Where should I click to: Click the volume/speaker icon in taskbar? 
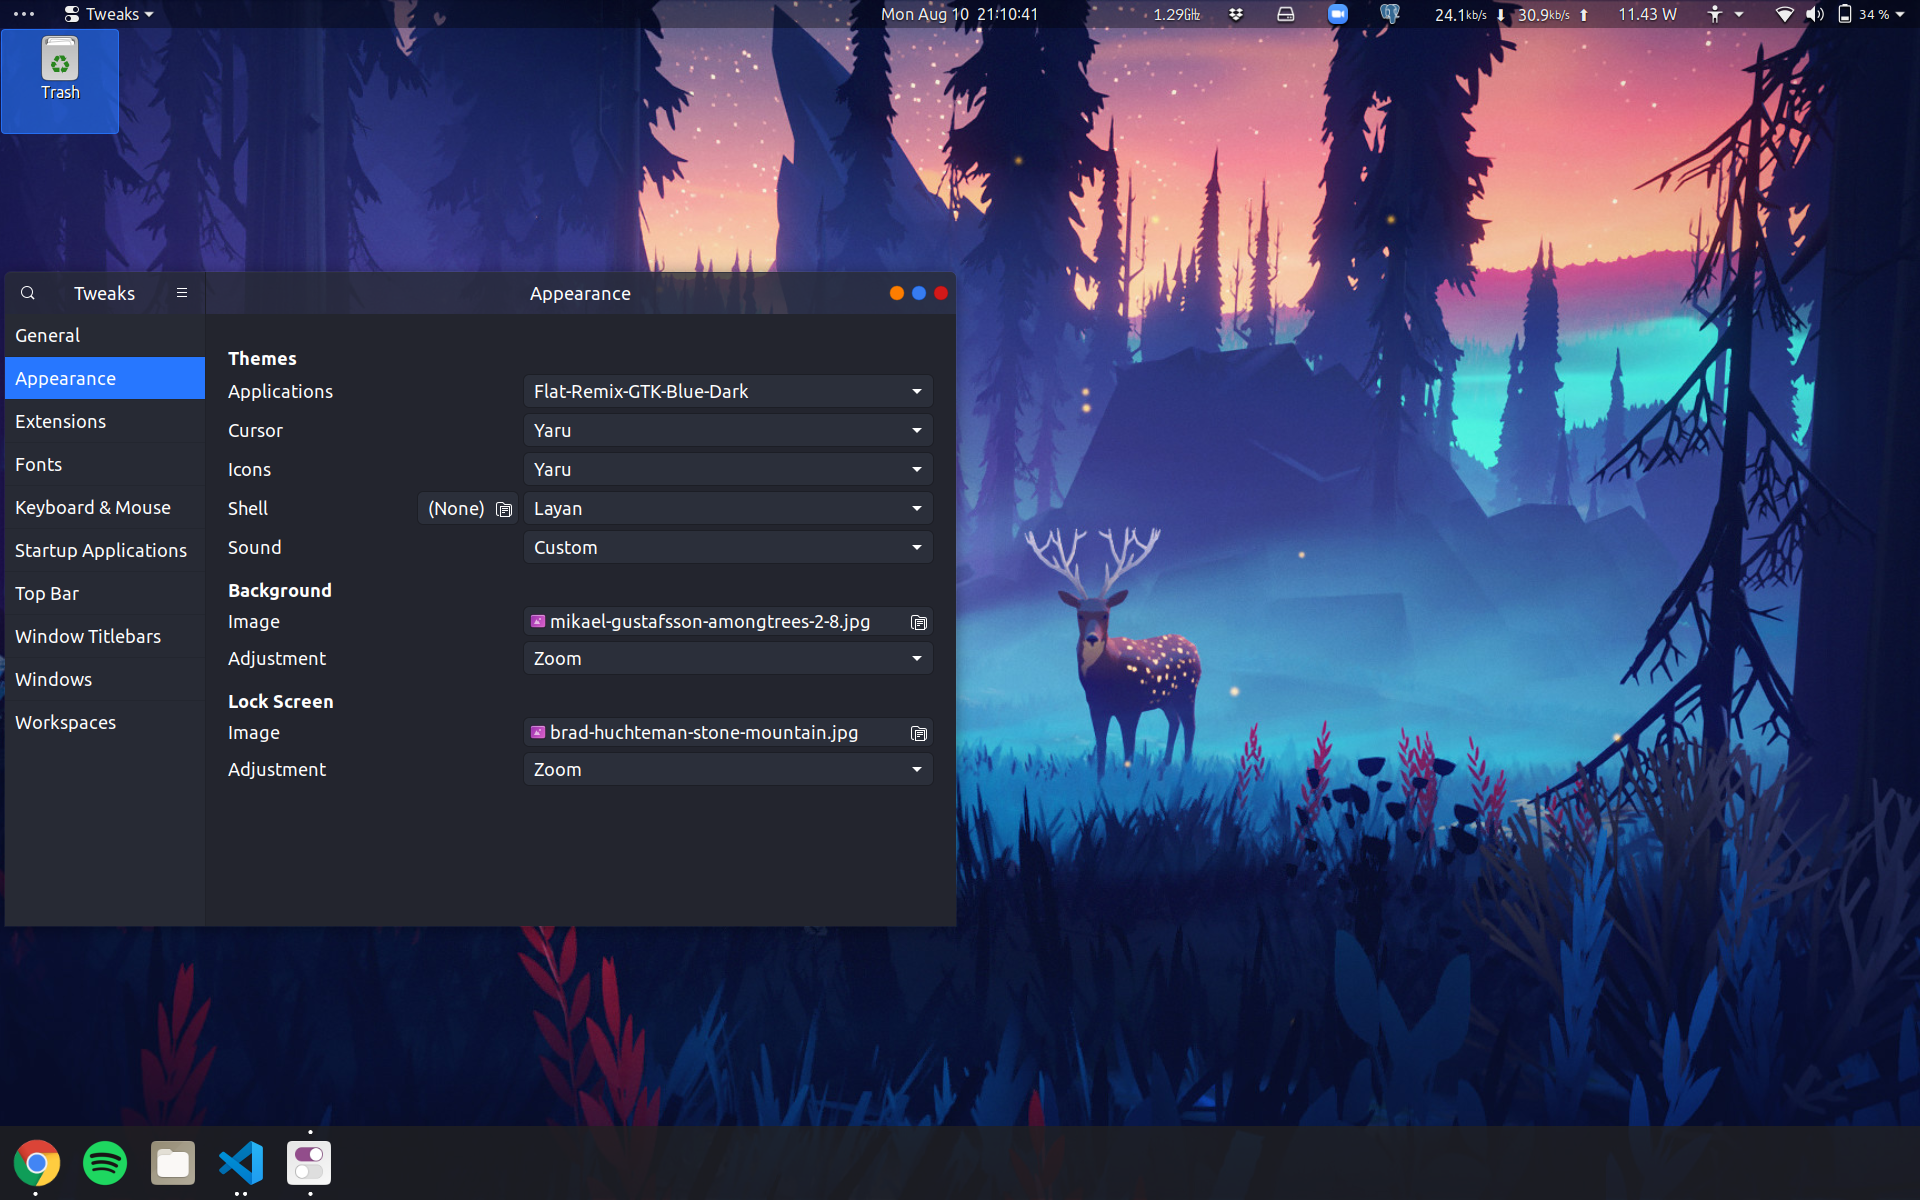pos(1814,14)
